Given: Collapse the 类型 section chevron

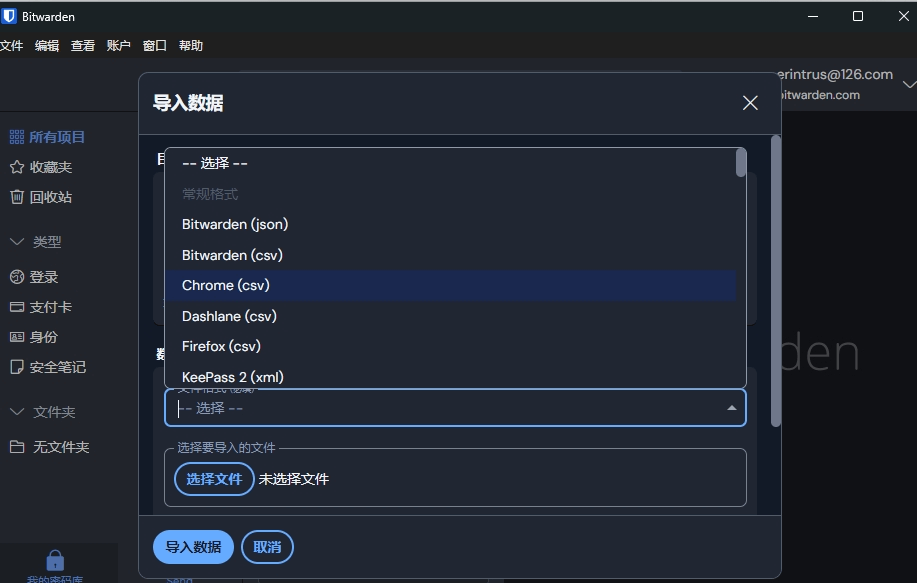Looking at the screenshot, I should coord(17,242).
